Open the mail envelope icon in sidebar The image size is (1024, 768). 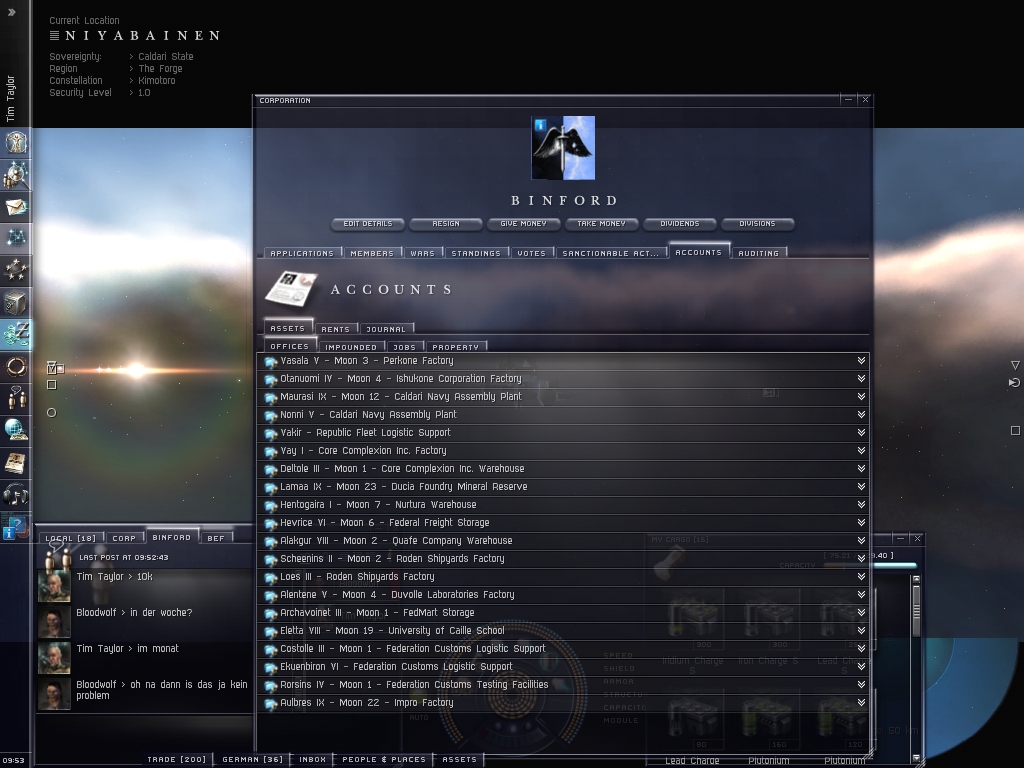pyautogui.click(x=16, y=206)
